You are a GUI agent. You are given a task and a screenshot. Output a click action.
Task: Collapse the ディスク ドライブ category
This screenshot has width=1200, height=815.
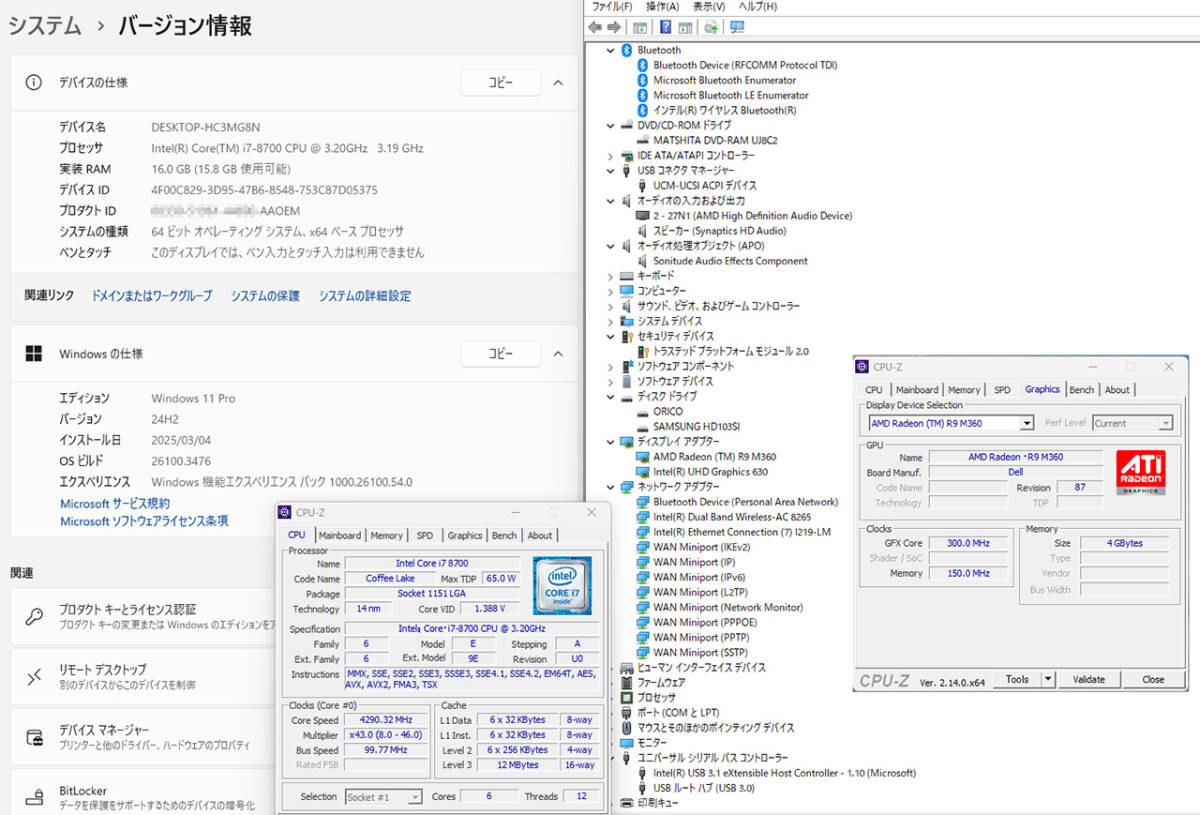click(x=611, y=396)
